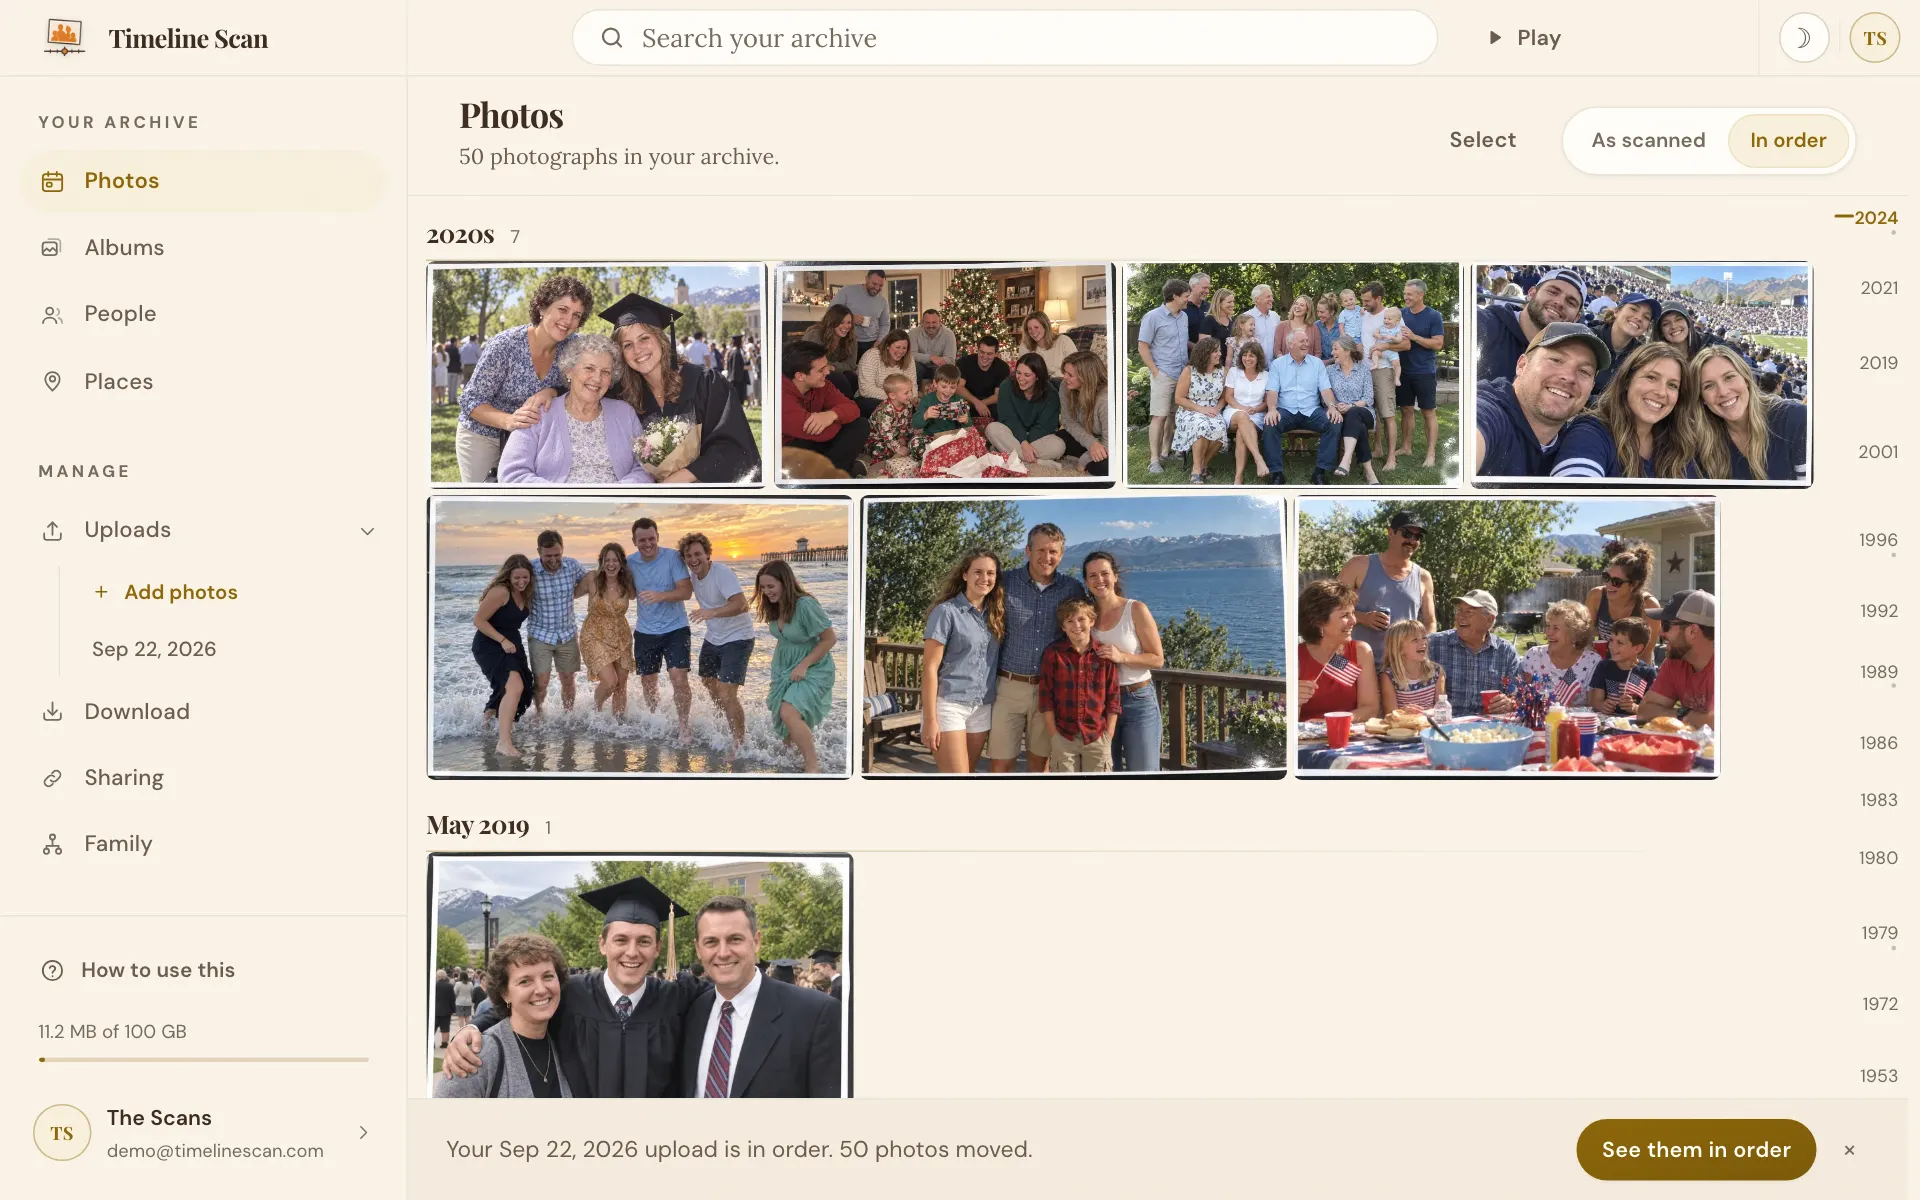Switch to As scanned view
This screenshot has width=1920, height=1200.
pos(1648,140)
